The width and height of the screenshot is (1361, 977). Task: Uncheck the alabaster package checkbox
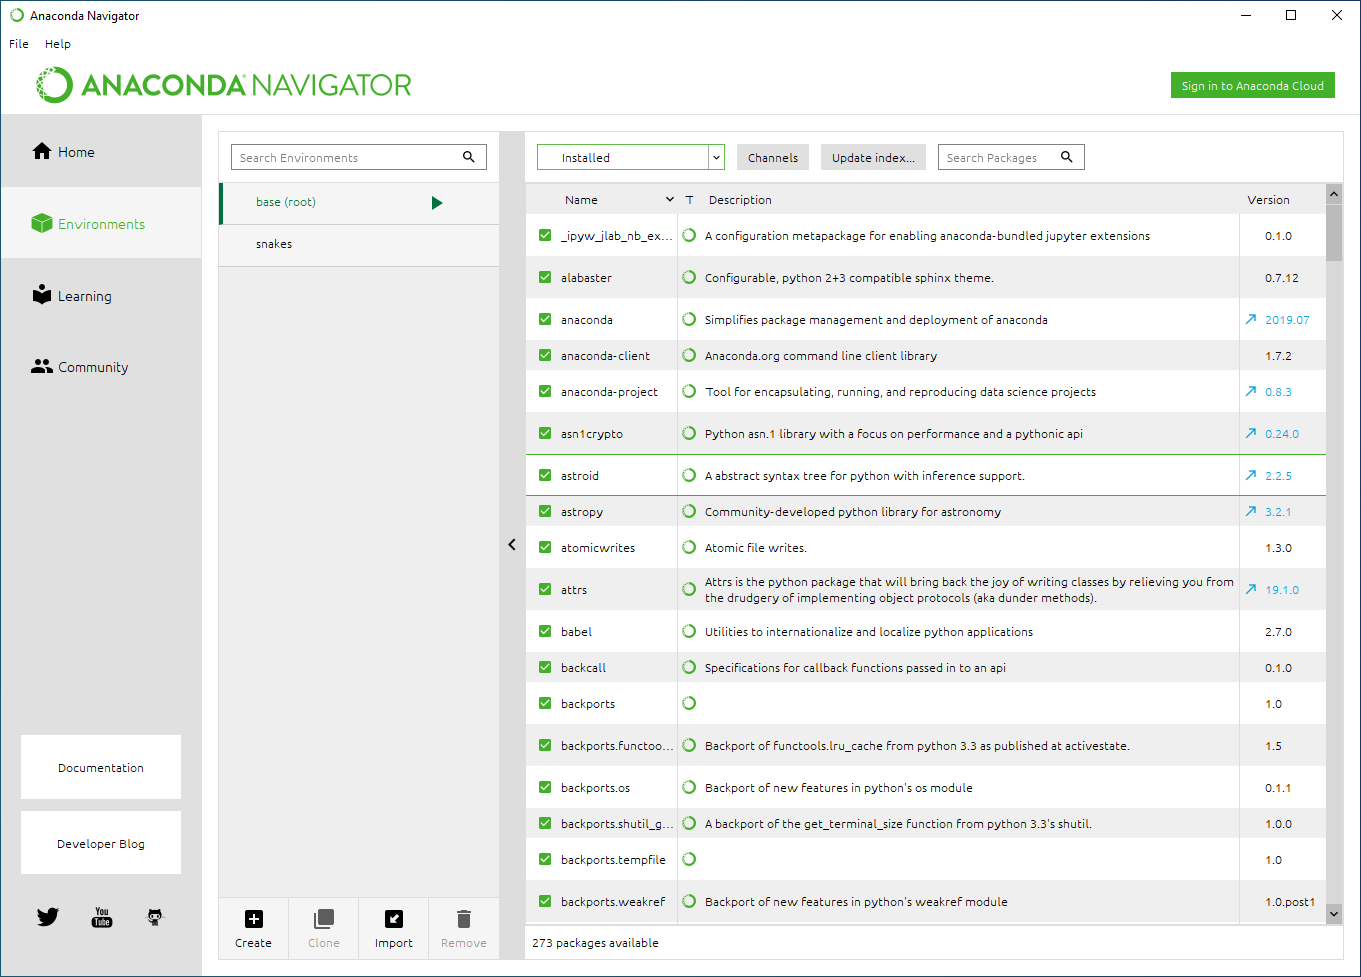[545, 278]
